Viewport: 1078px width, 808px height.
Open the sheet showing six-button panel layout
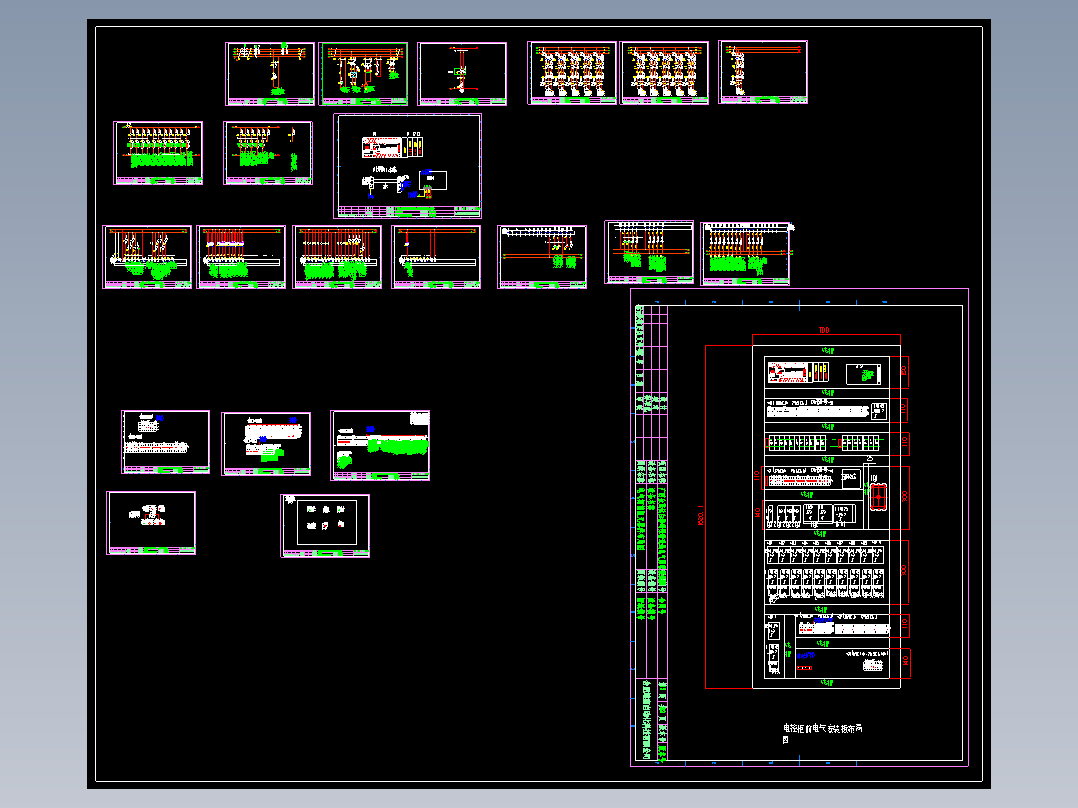(x=325, y=525)
